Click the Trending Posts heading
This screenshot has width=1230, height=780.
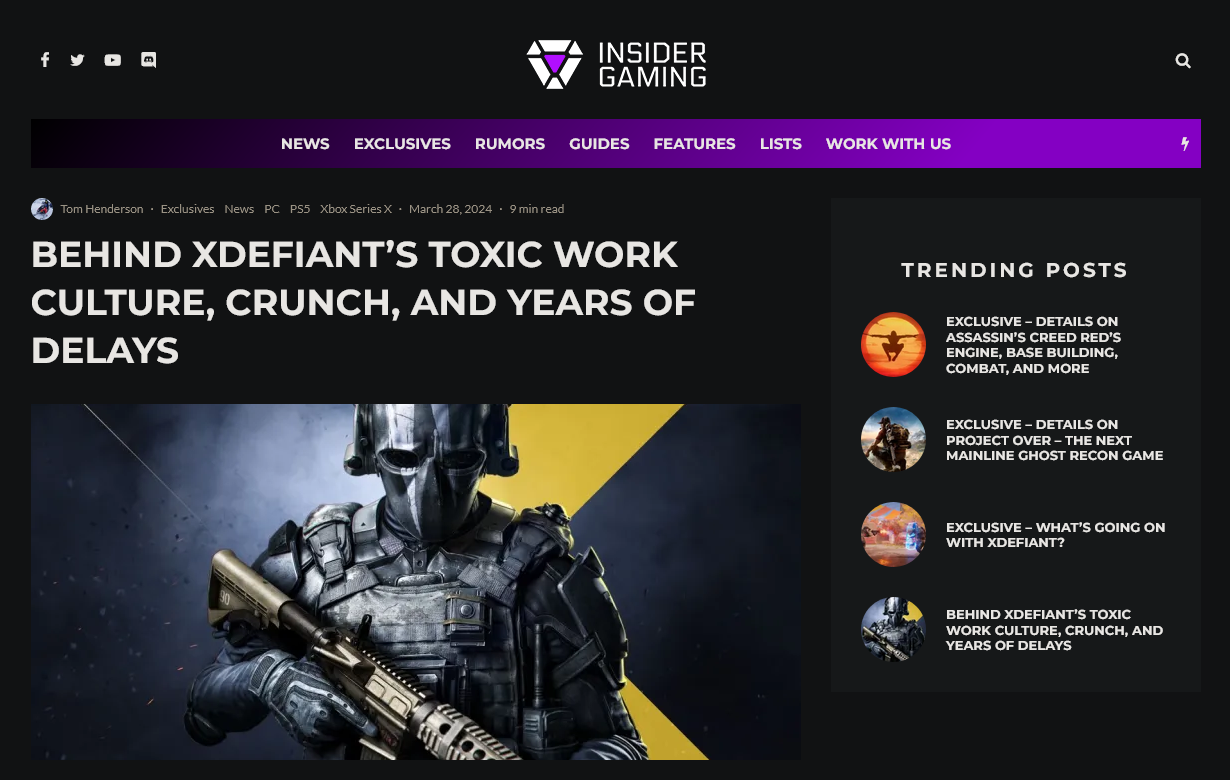(x=1015, y=270)
